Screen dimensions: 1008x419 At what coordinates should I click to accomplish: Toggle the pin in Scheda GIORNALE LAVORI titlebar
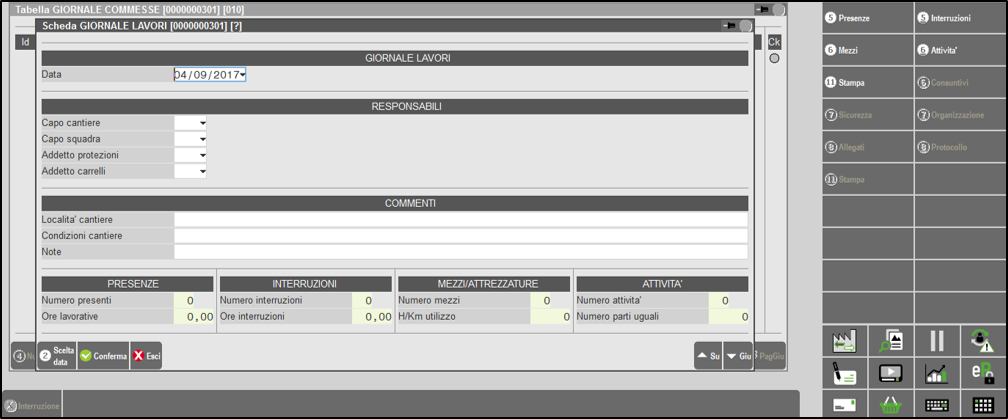coord(729,26)
